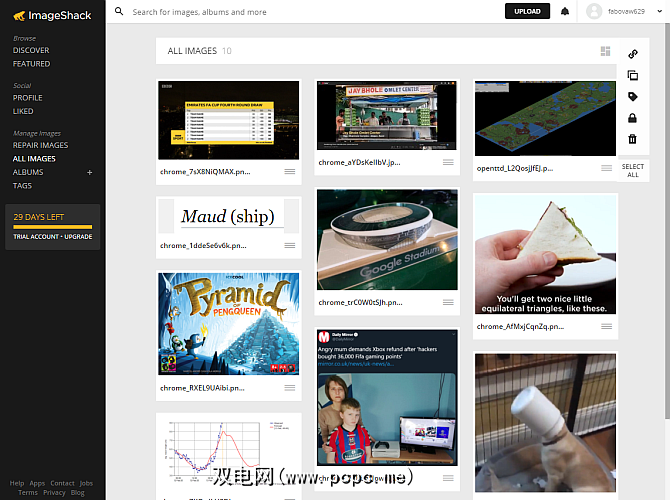The image size is (670, 500).
Task: Select All Images in sidebar
Action: click(34, 159)
